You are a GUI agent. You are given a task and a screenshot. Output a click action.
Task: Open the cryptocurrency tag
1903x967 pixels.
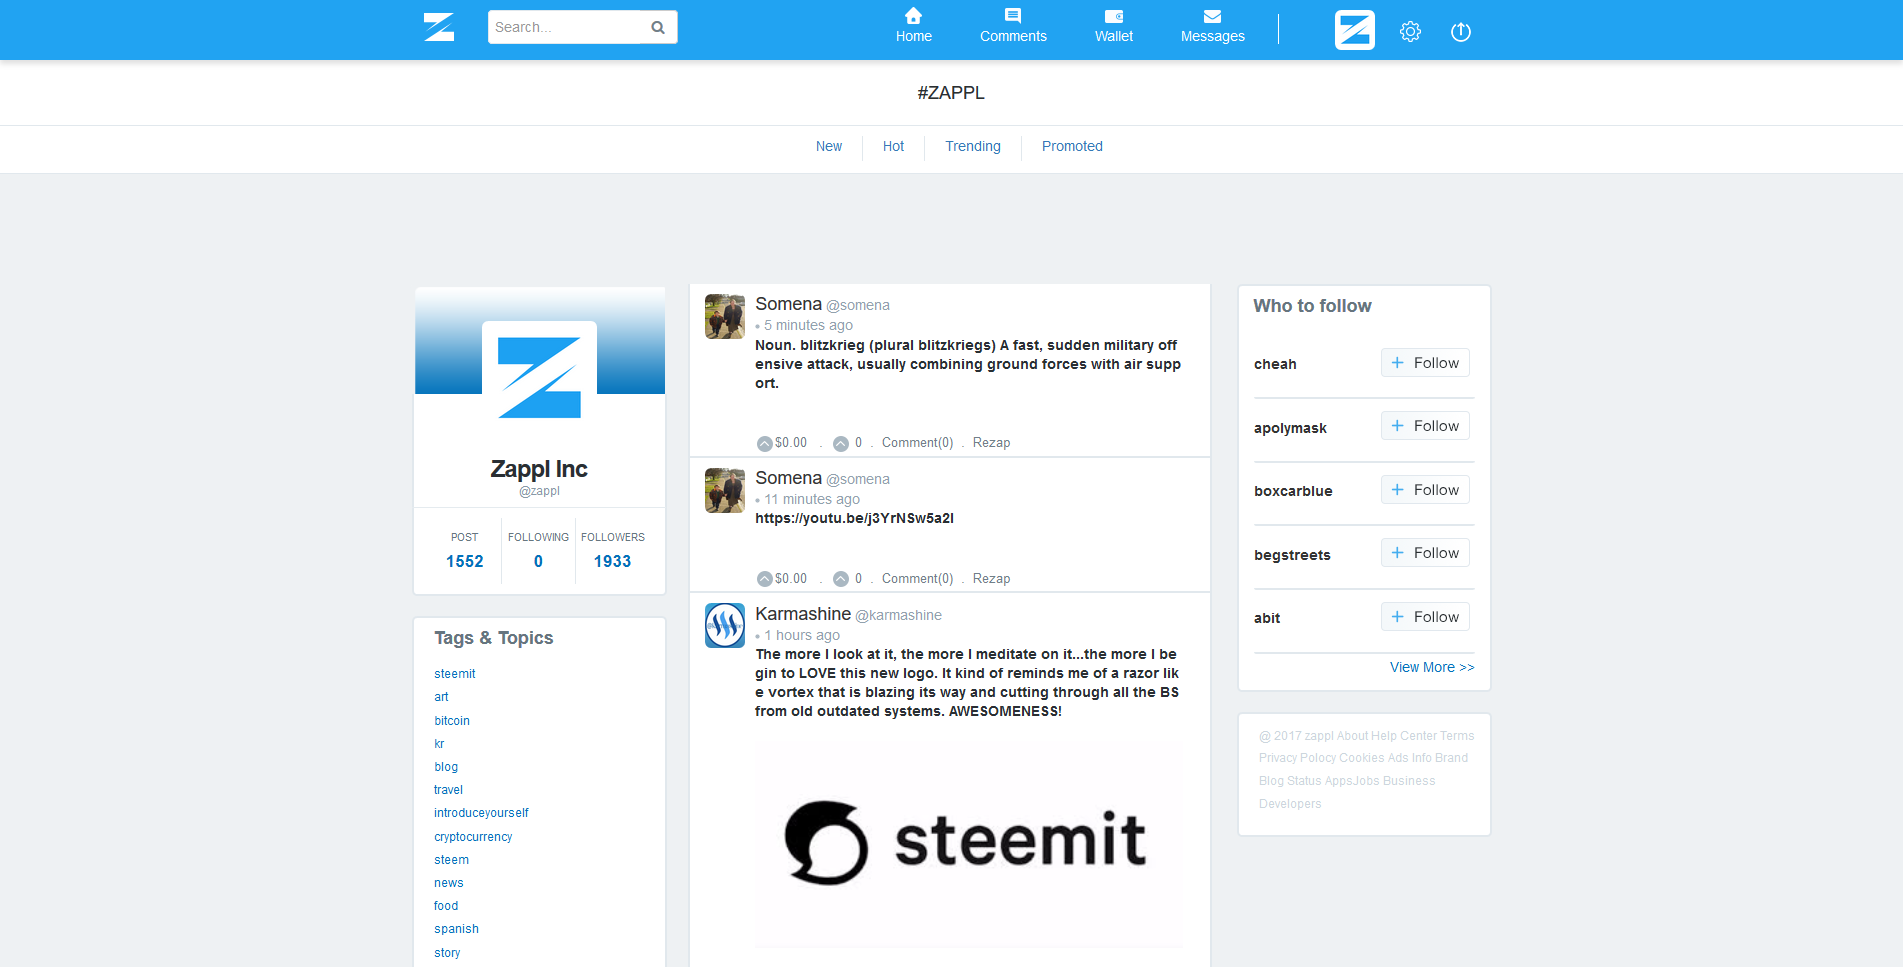473,837
